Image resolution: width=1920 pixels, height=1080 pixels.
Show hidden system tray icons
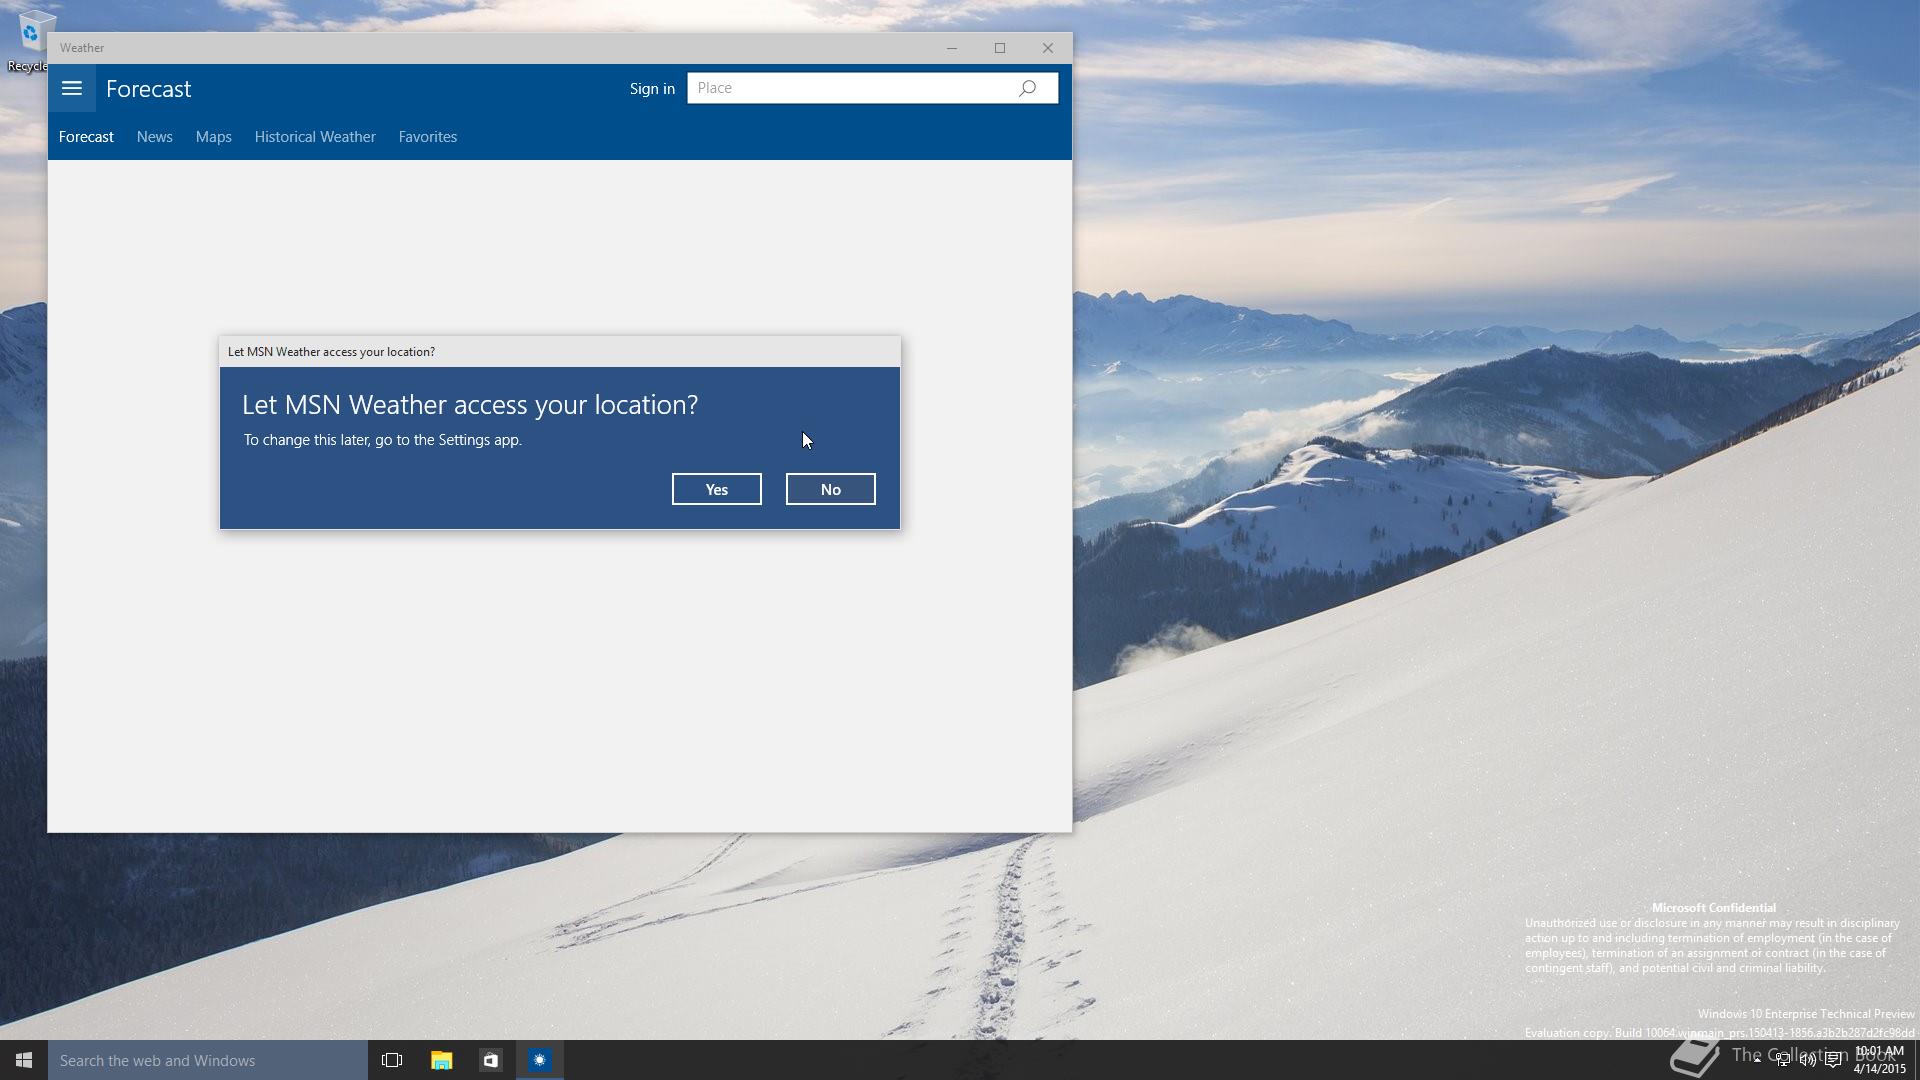(1757, 1060)
